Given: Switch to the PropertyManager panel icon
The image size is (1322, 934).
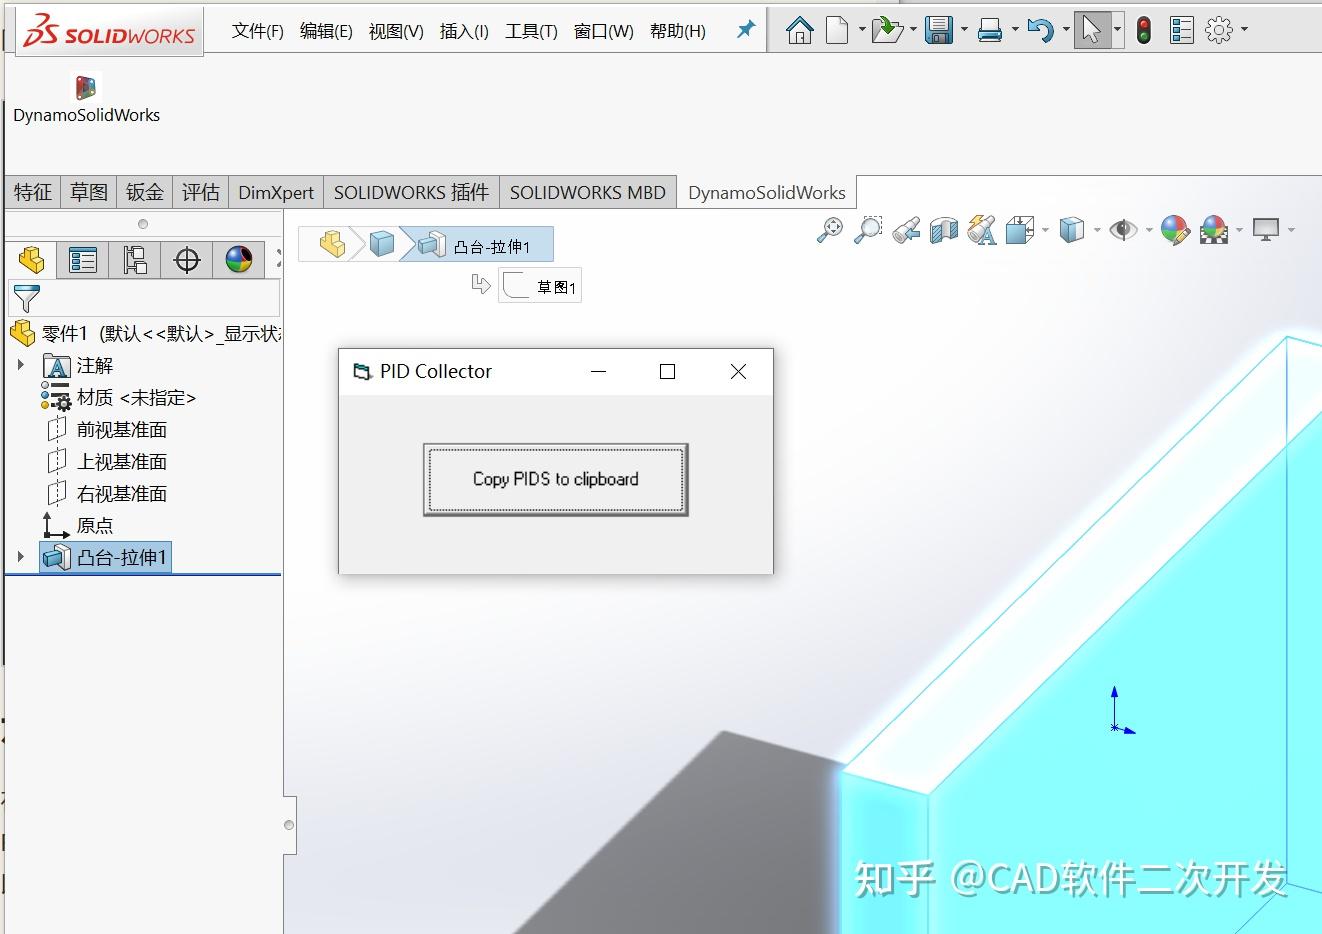Looking at the screenshot, I should 82,260.
